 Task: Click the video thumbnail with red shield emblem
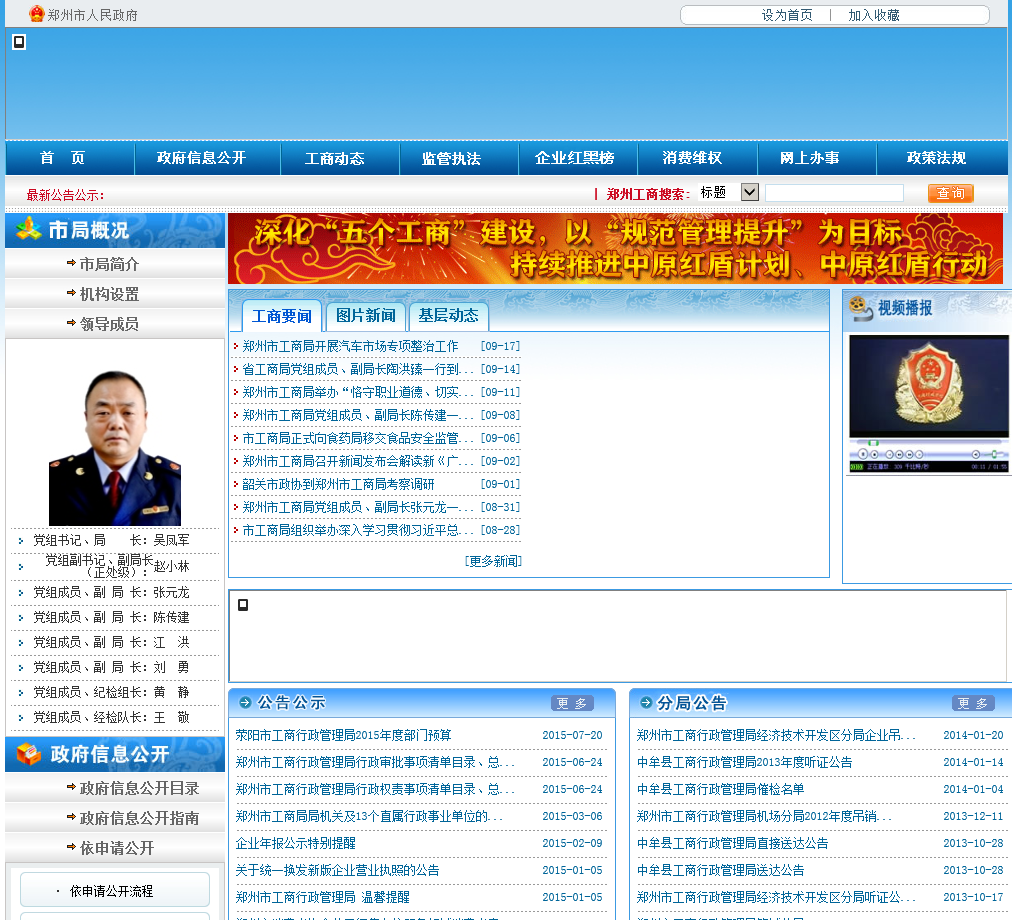(x=929, y=386)
